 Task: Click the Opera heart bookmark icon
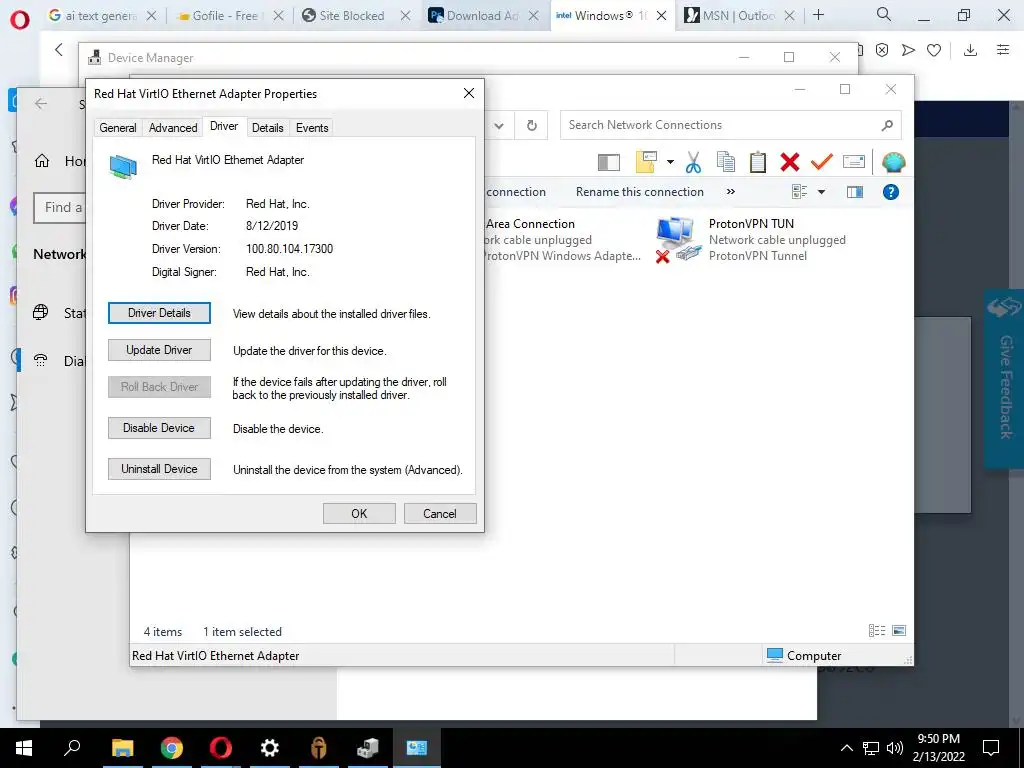(x=934, y=50)
